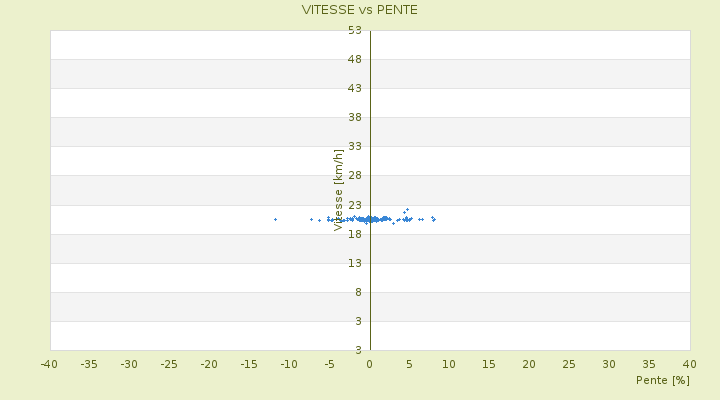Select the -25 tick label on the slope axis
The image size is (720, 400).
(169, 364)
